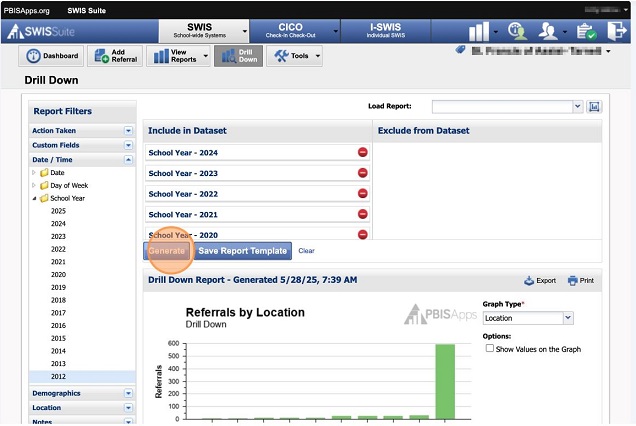Expand the Location filter section
This screenshot has height=426, width=636.
coord(128,408)
